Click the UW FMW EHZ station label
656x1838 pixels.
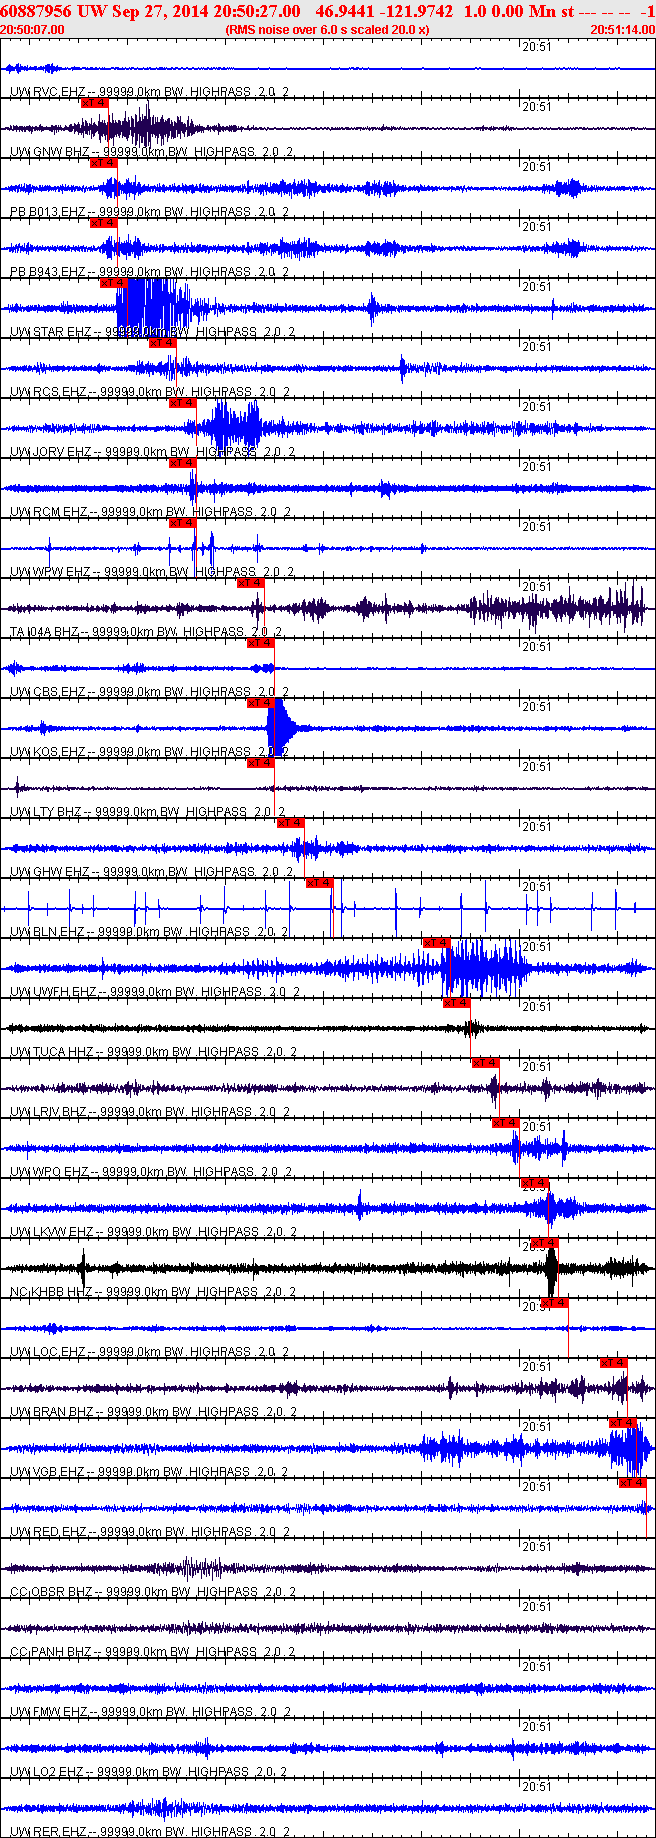[x=151, y=1712]
